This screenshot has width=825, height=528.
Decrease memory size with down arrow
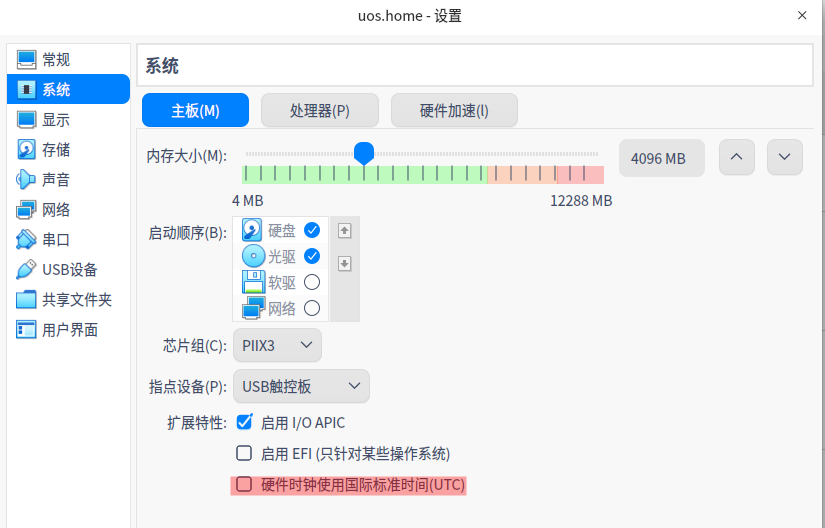[784, 157]
